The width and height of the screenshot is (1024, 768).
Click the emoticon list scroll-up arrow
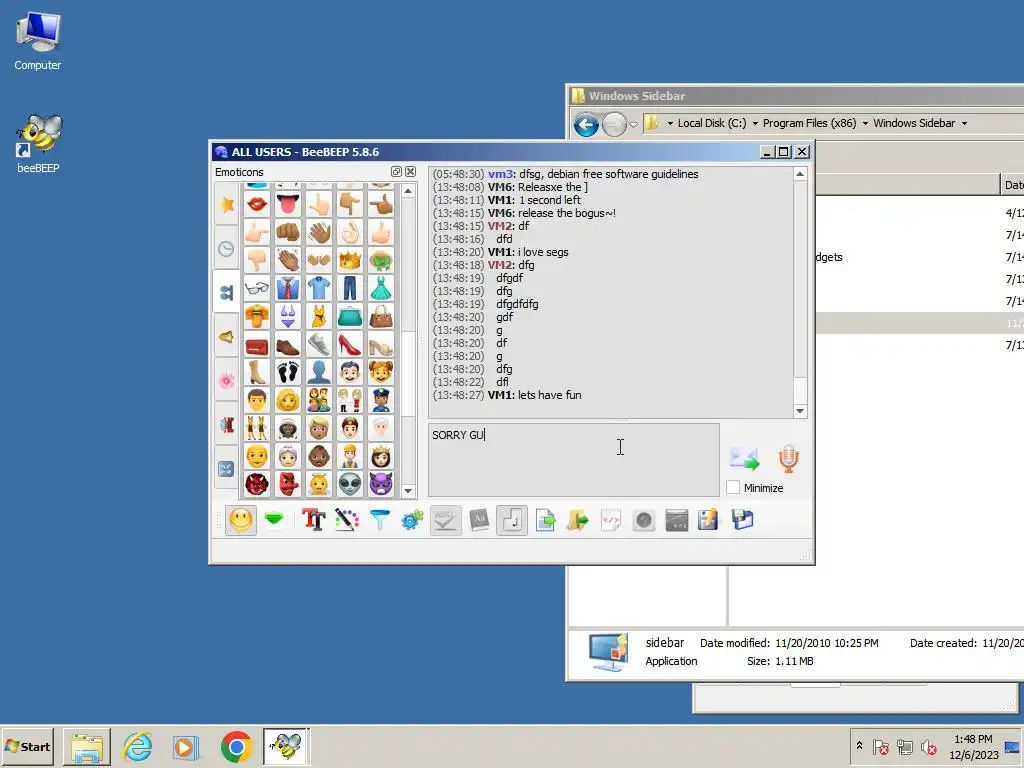(408, 191)
